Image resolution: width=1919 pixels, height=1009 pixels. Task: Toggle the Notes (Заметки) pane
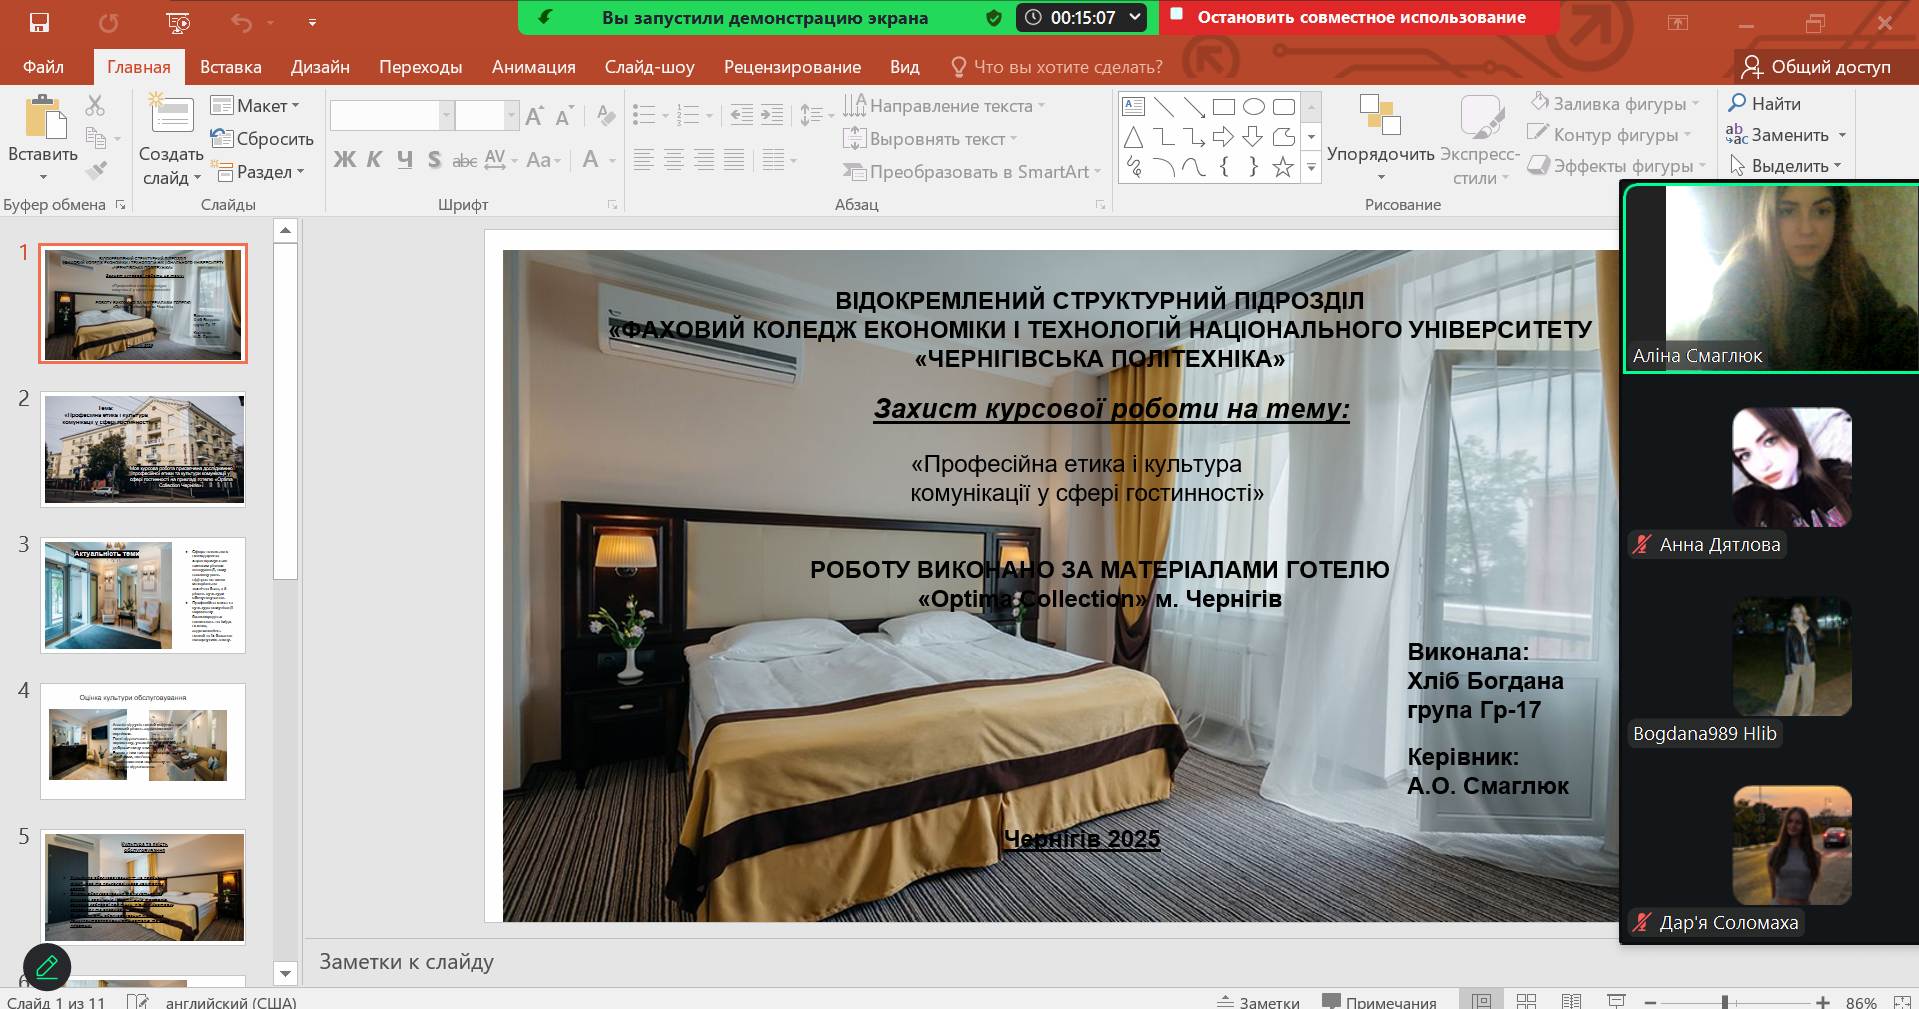pos(1258,1001)
